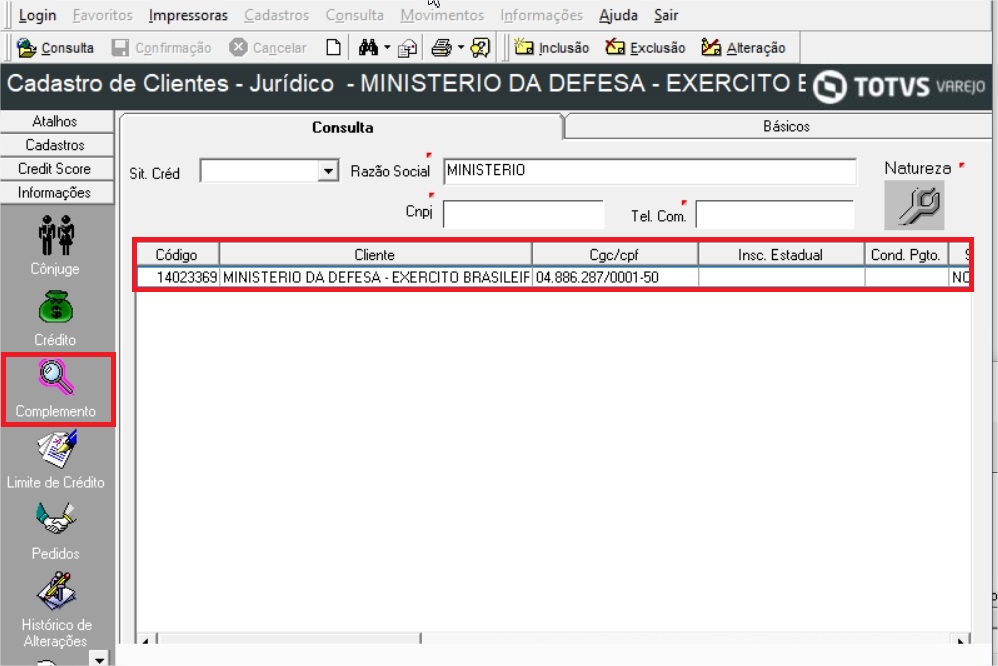The height and width of the screenshot is (666, 998).
Task: Click the help question mark icon
Action: [x=481, y=48]
